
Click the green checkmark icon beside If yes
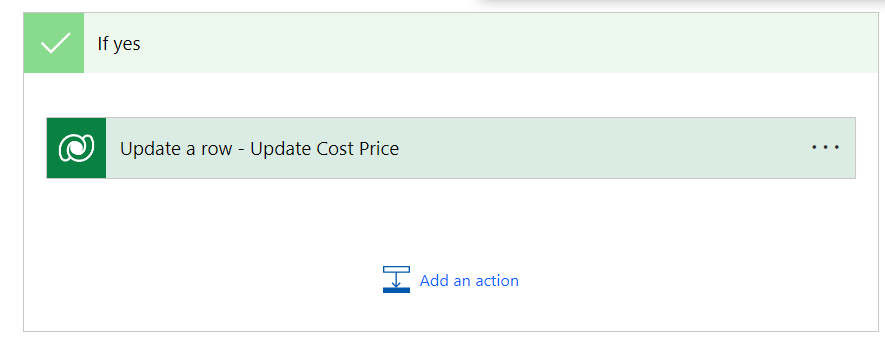click(54, 43)
